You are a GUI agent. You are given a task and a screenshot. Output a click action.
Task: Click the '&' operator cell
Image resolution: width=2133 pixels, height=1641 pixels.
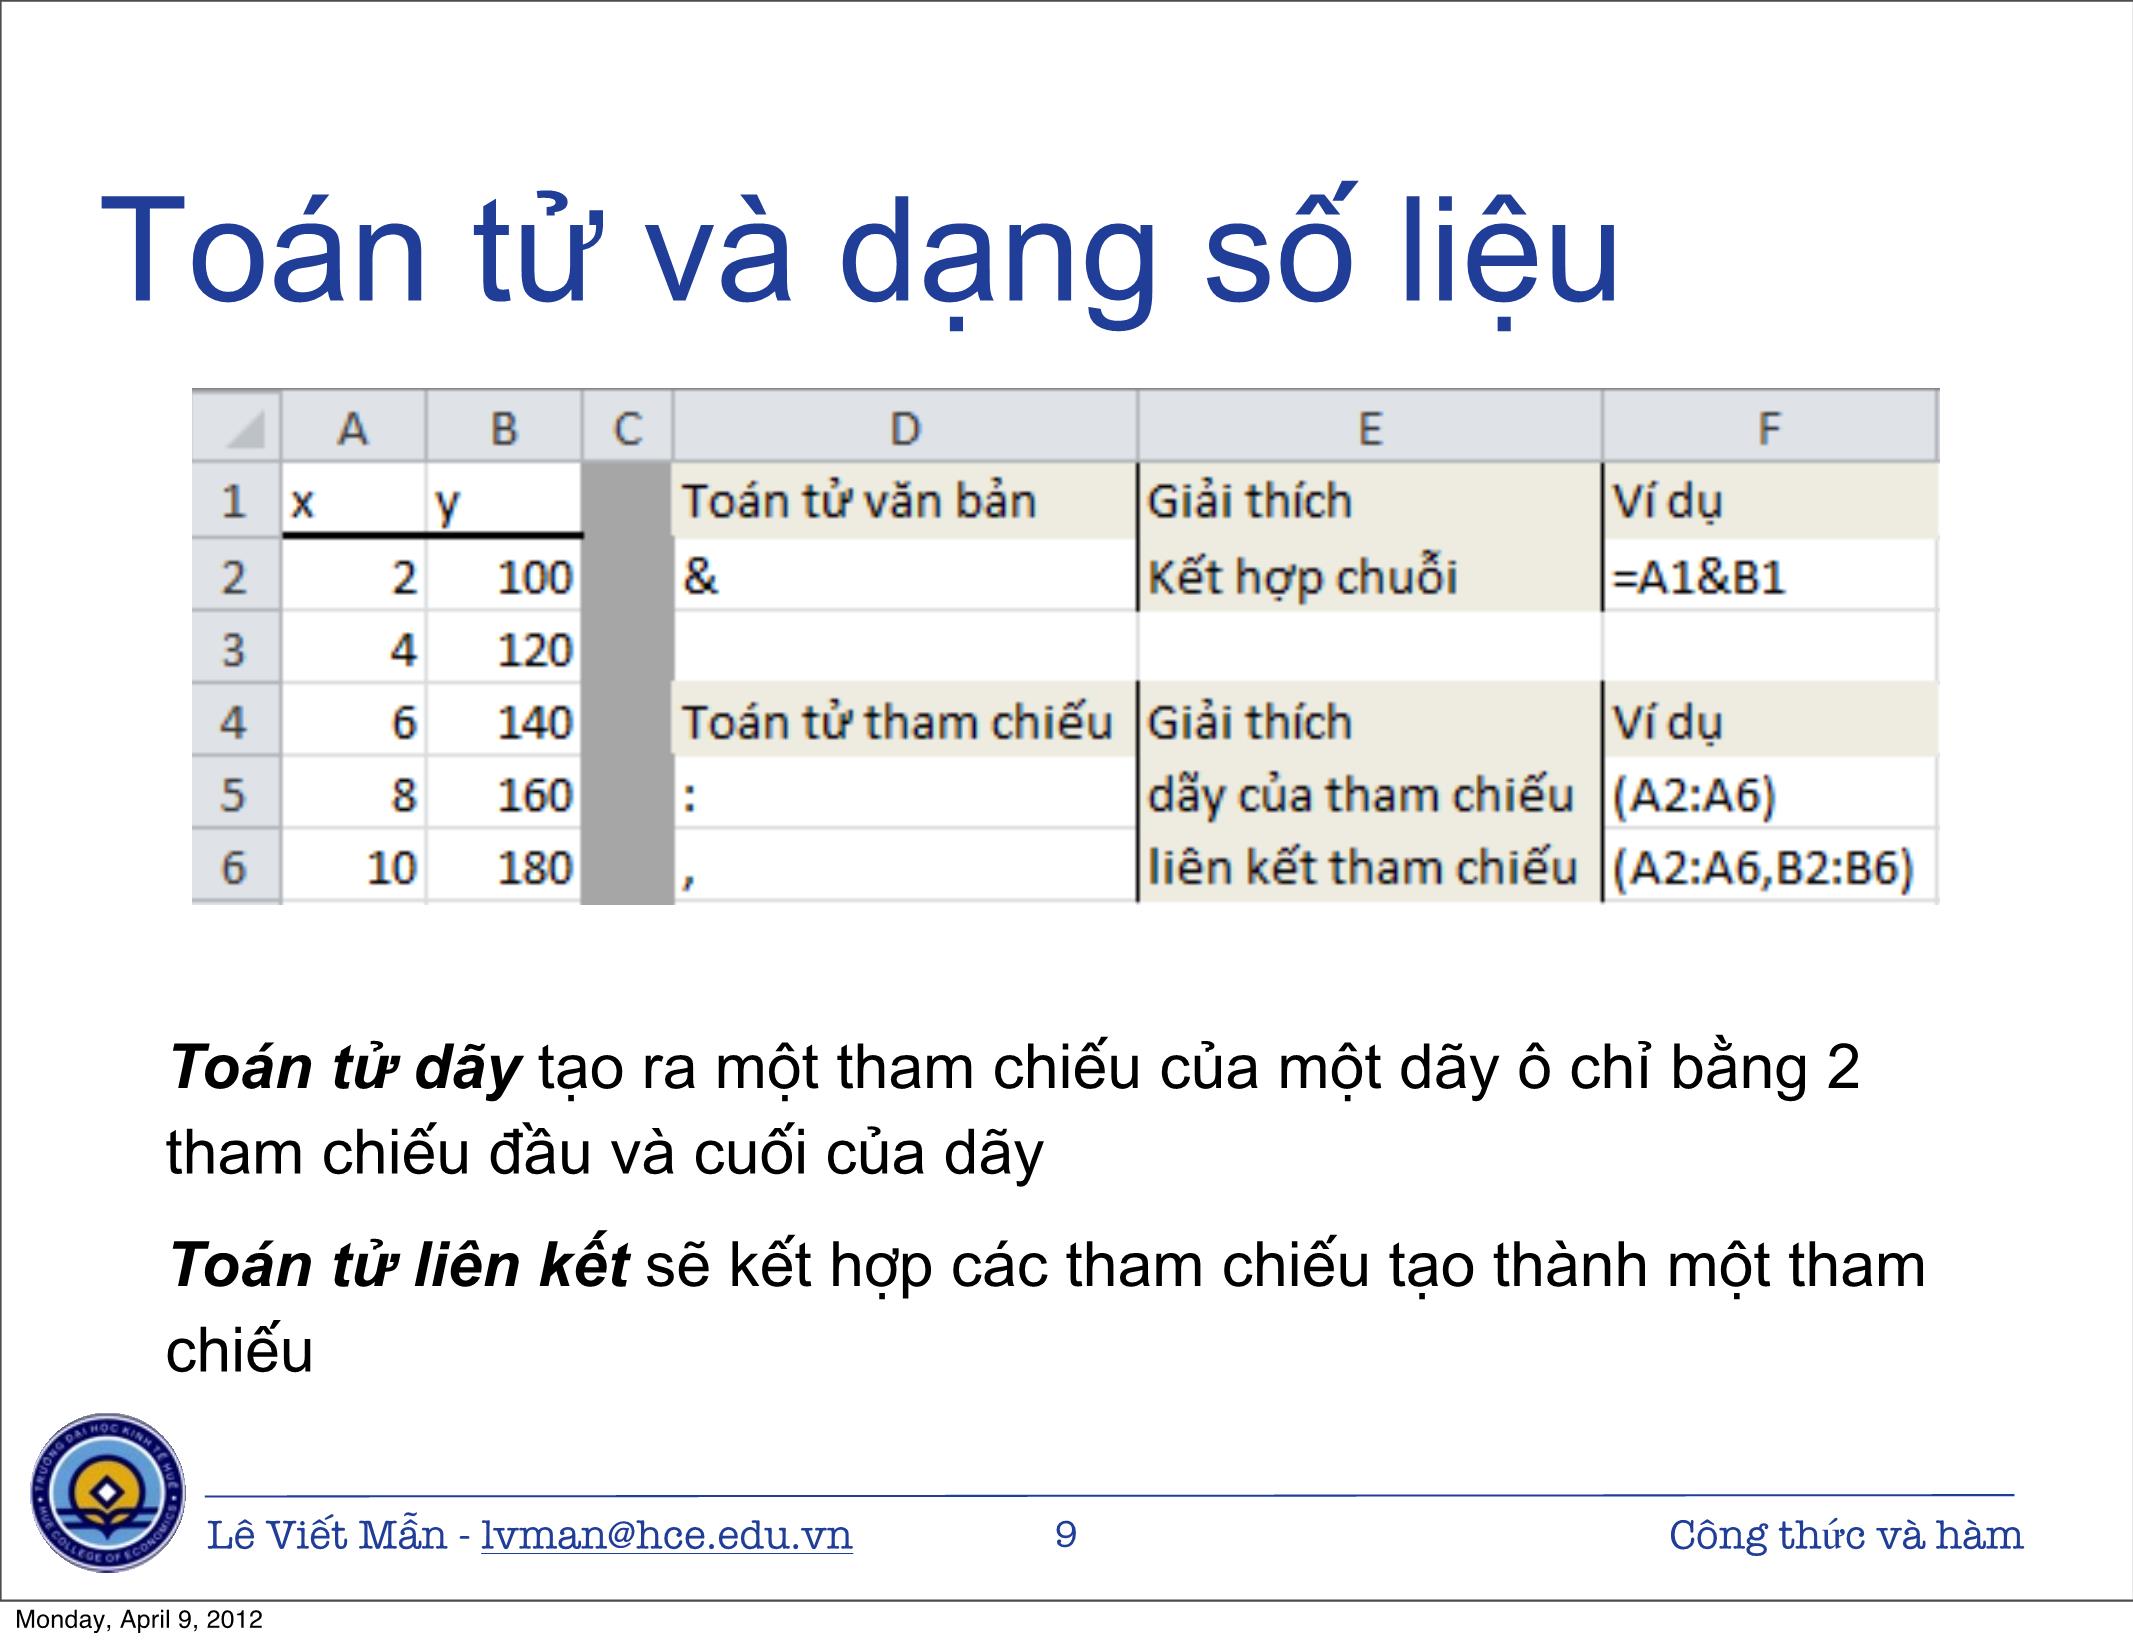point(905,575)
